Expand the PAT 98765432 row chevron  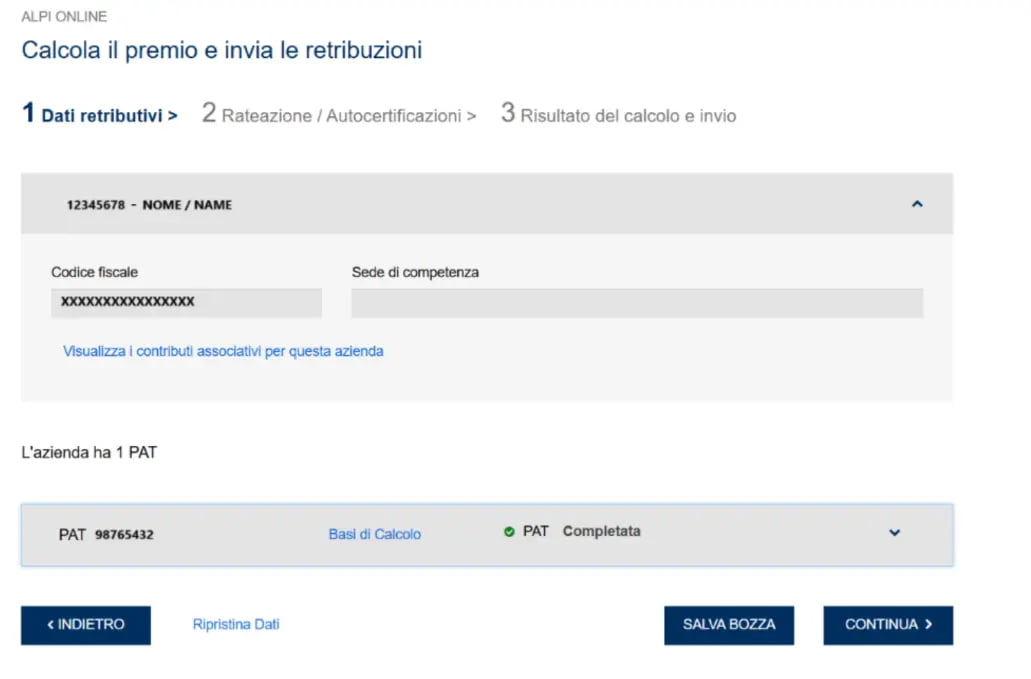tap(894, 533)
